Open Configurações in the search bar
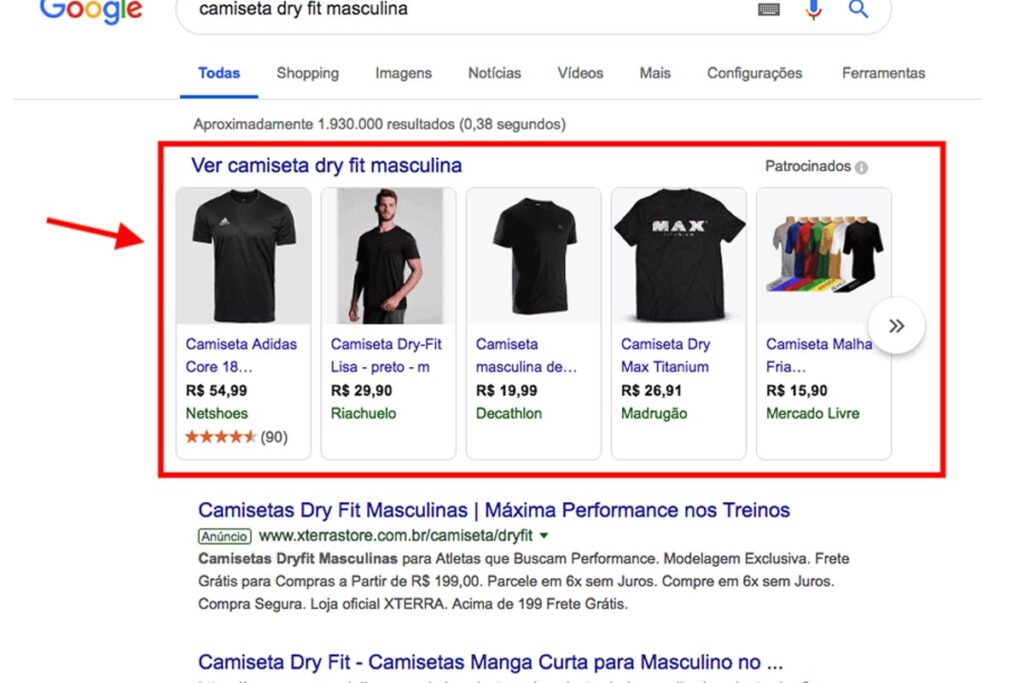1024x683 pixels. (754, 73)
